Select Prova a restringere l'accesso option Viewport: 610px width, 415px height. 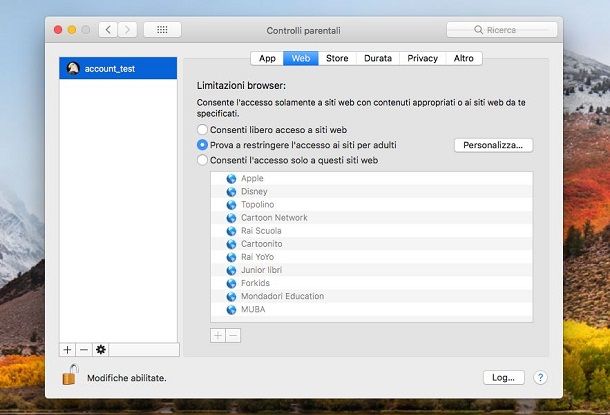click(202, 145)
